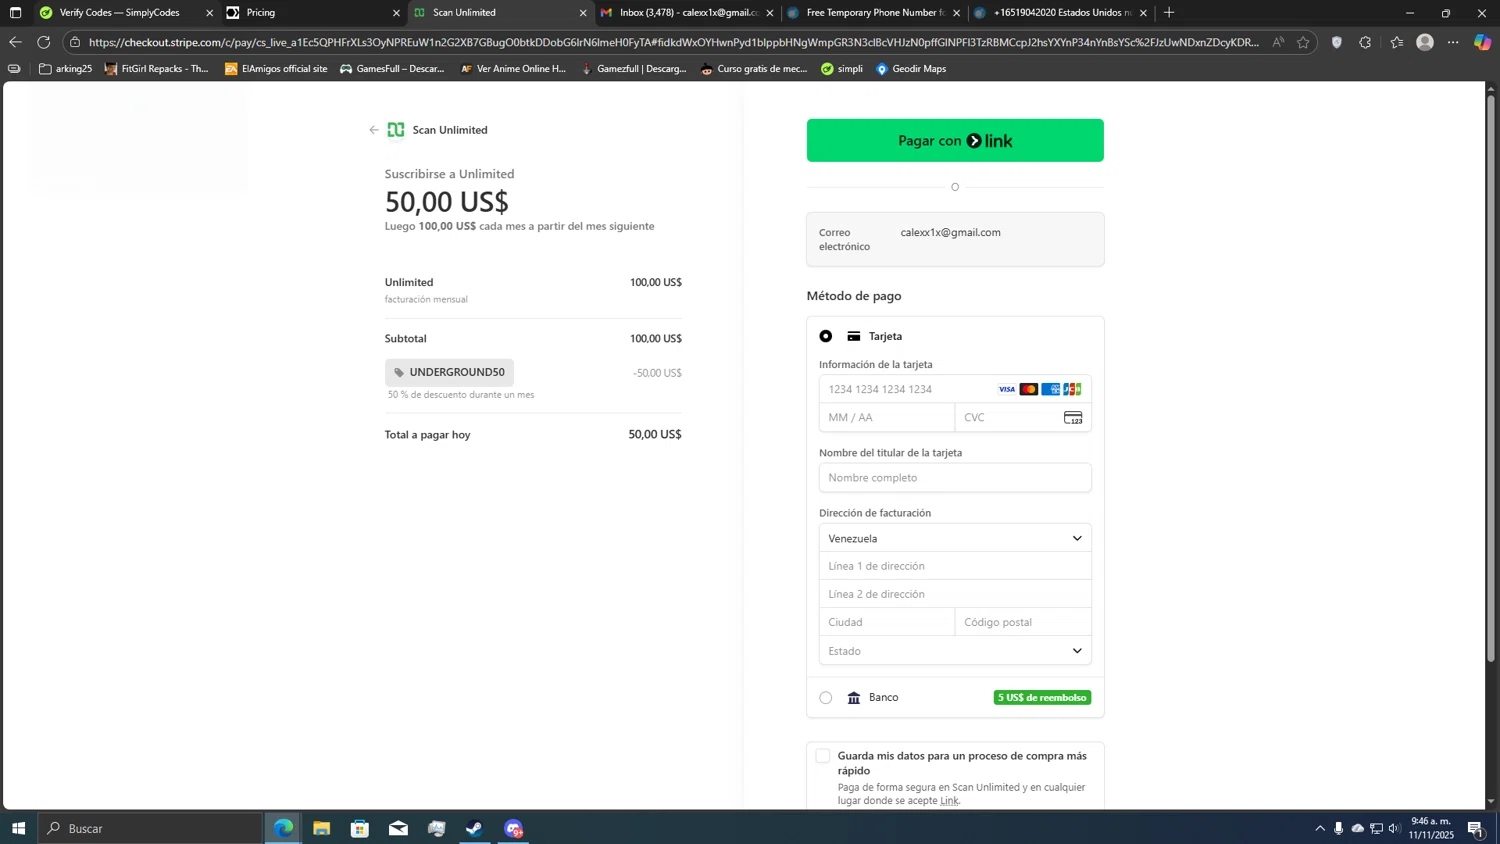Switch to Free Temporary Phone Number tab
1500x844 pixels.
coord(875,13)
